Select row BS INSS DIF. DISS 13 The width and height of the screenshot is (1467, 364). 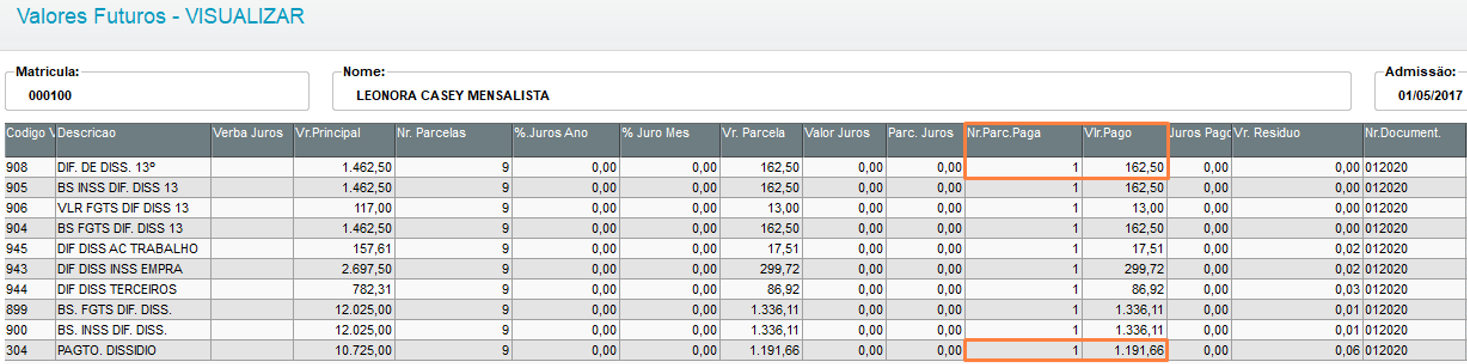(735, 187)
